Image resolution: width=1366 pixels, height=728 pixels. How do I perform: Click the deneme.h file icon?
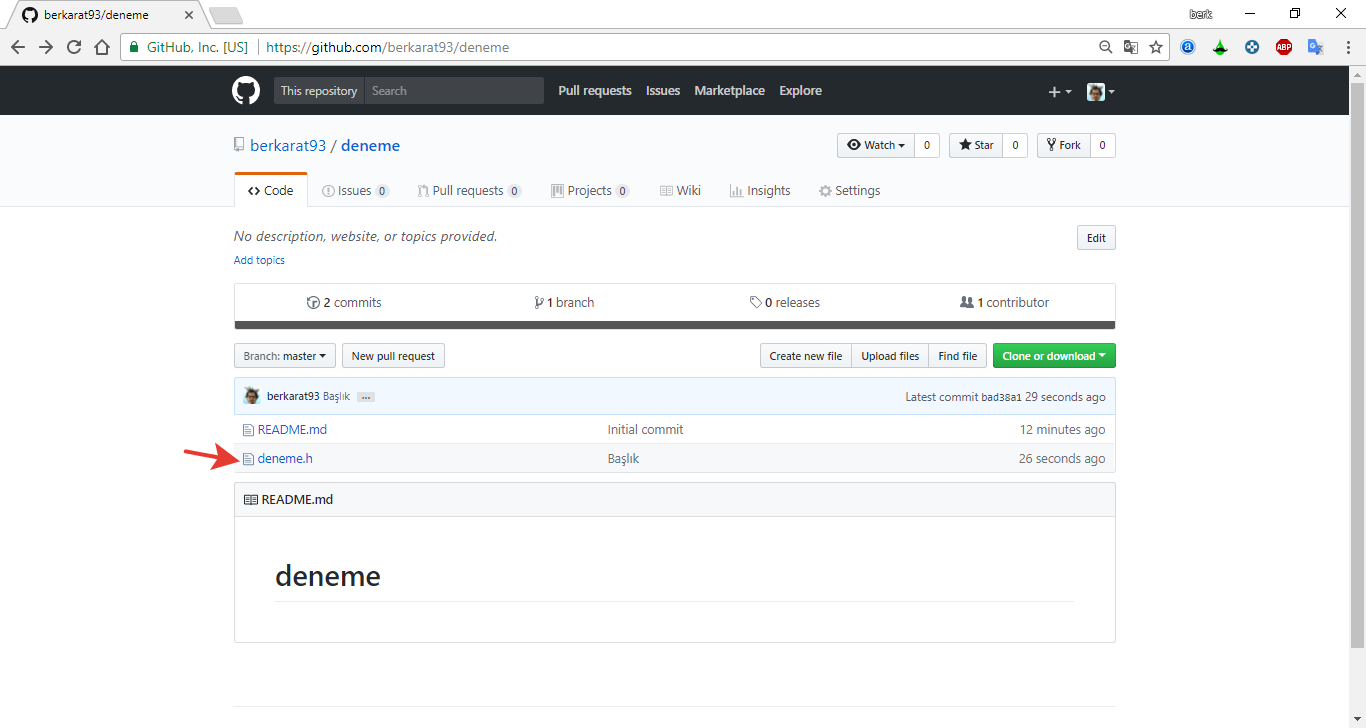point(249,459)
